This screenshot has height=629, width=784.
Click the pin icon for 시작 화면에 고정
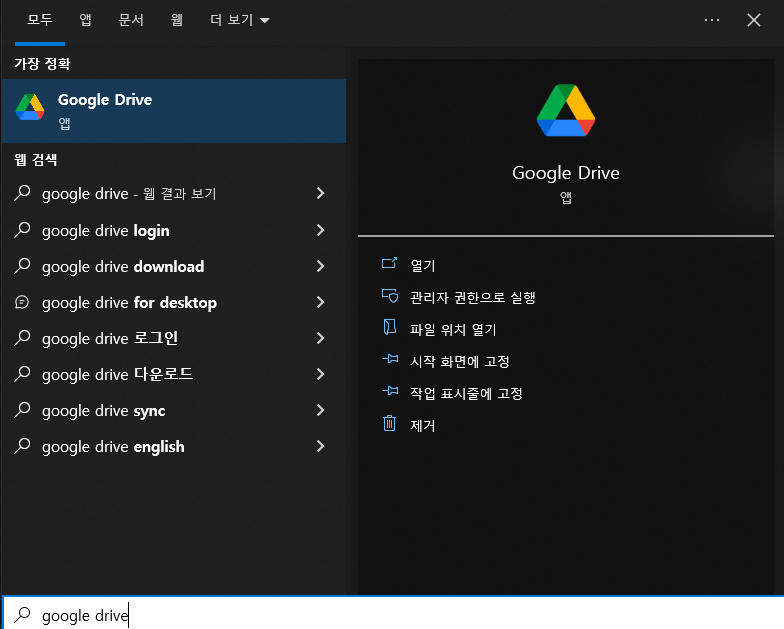point(390,359)
